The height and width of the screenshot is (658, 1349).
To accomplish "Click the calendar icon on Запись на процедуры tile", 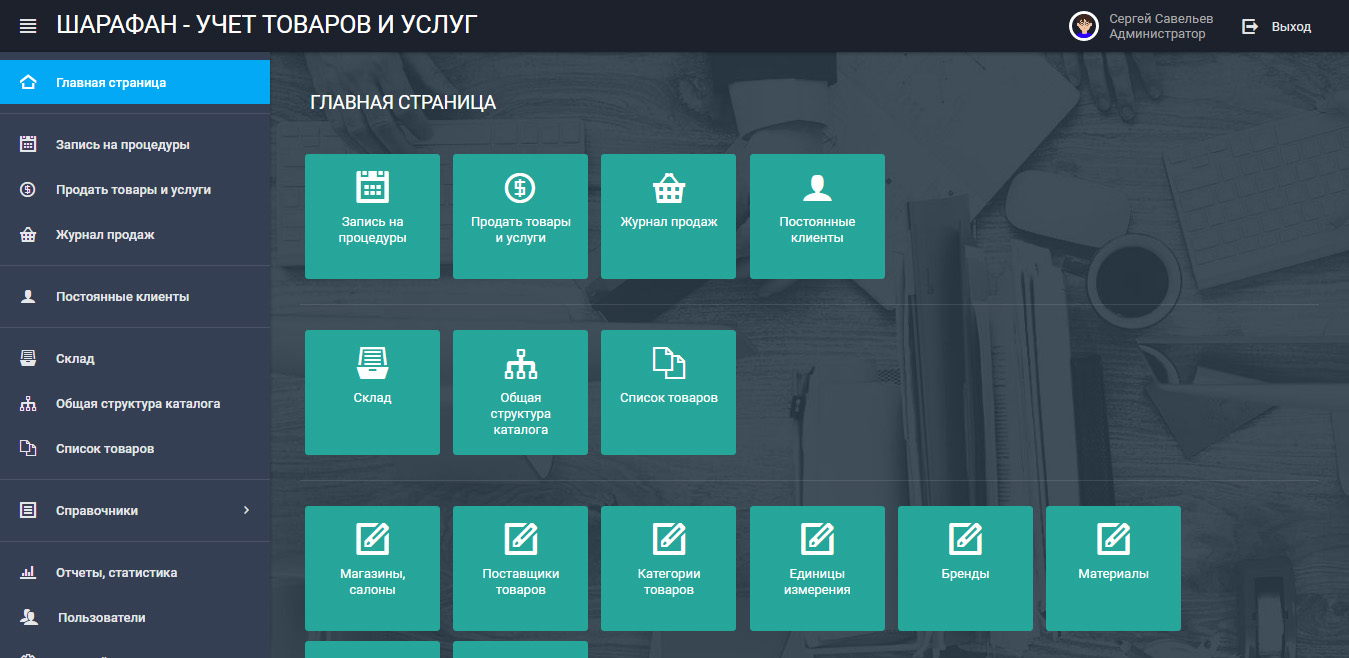I will point(372,187).
